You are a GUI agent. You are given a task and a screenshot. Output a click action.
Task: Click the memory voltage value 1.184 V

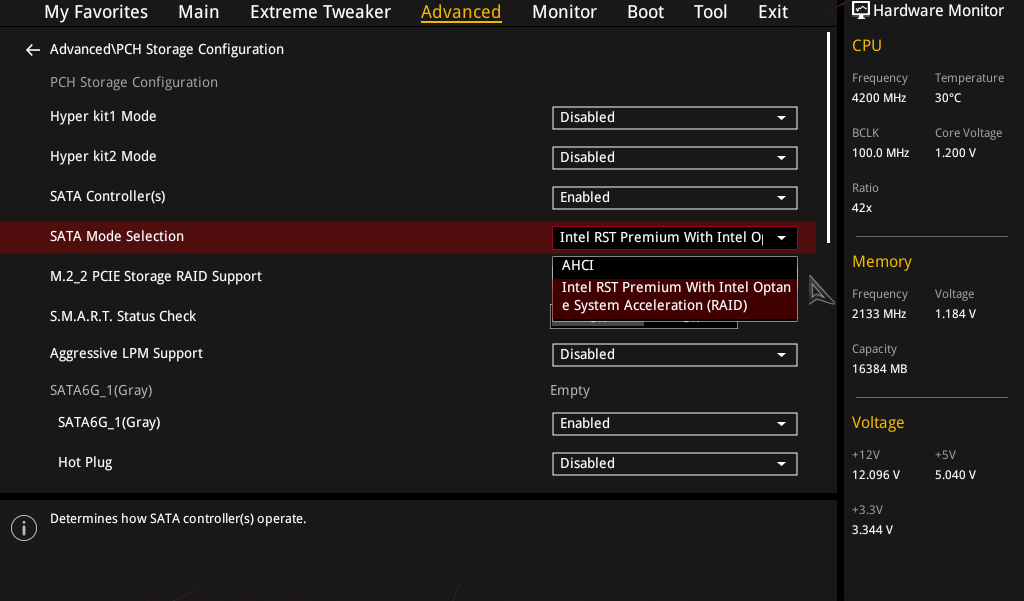coord(955,314)
